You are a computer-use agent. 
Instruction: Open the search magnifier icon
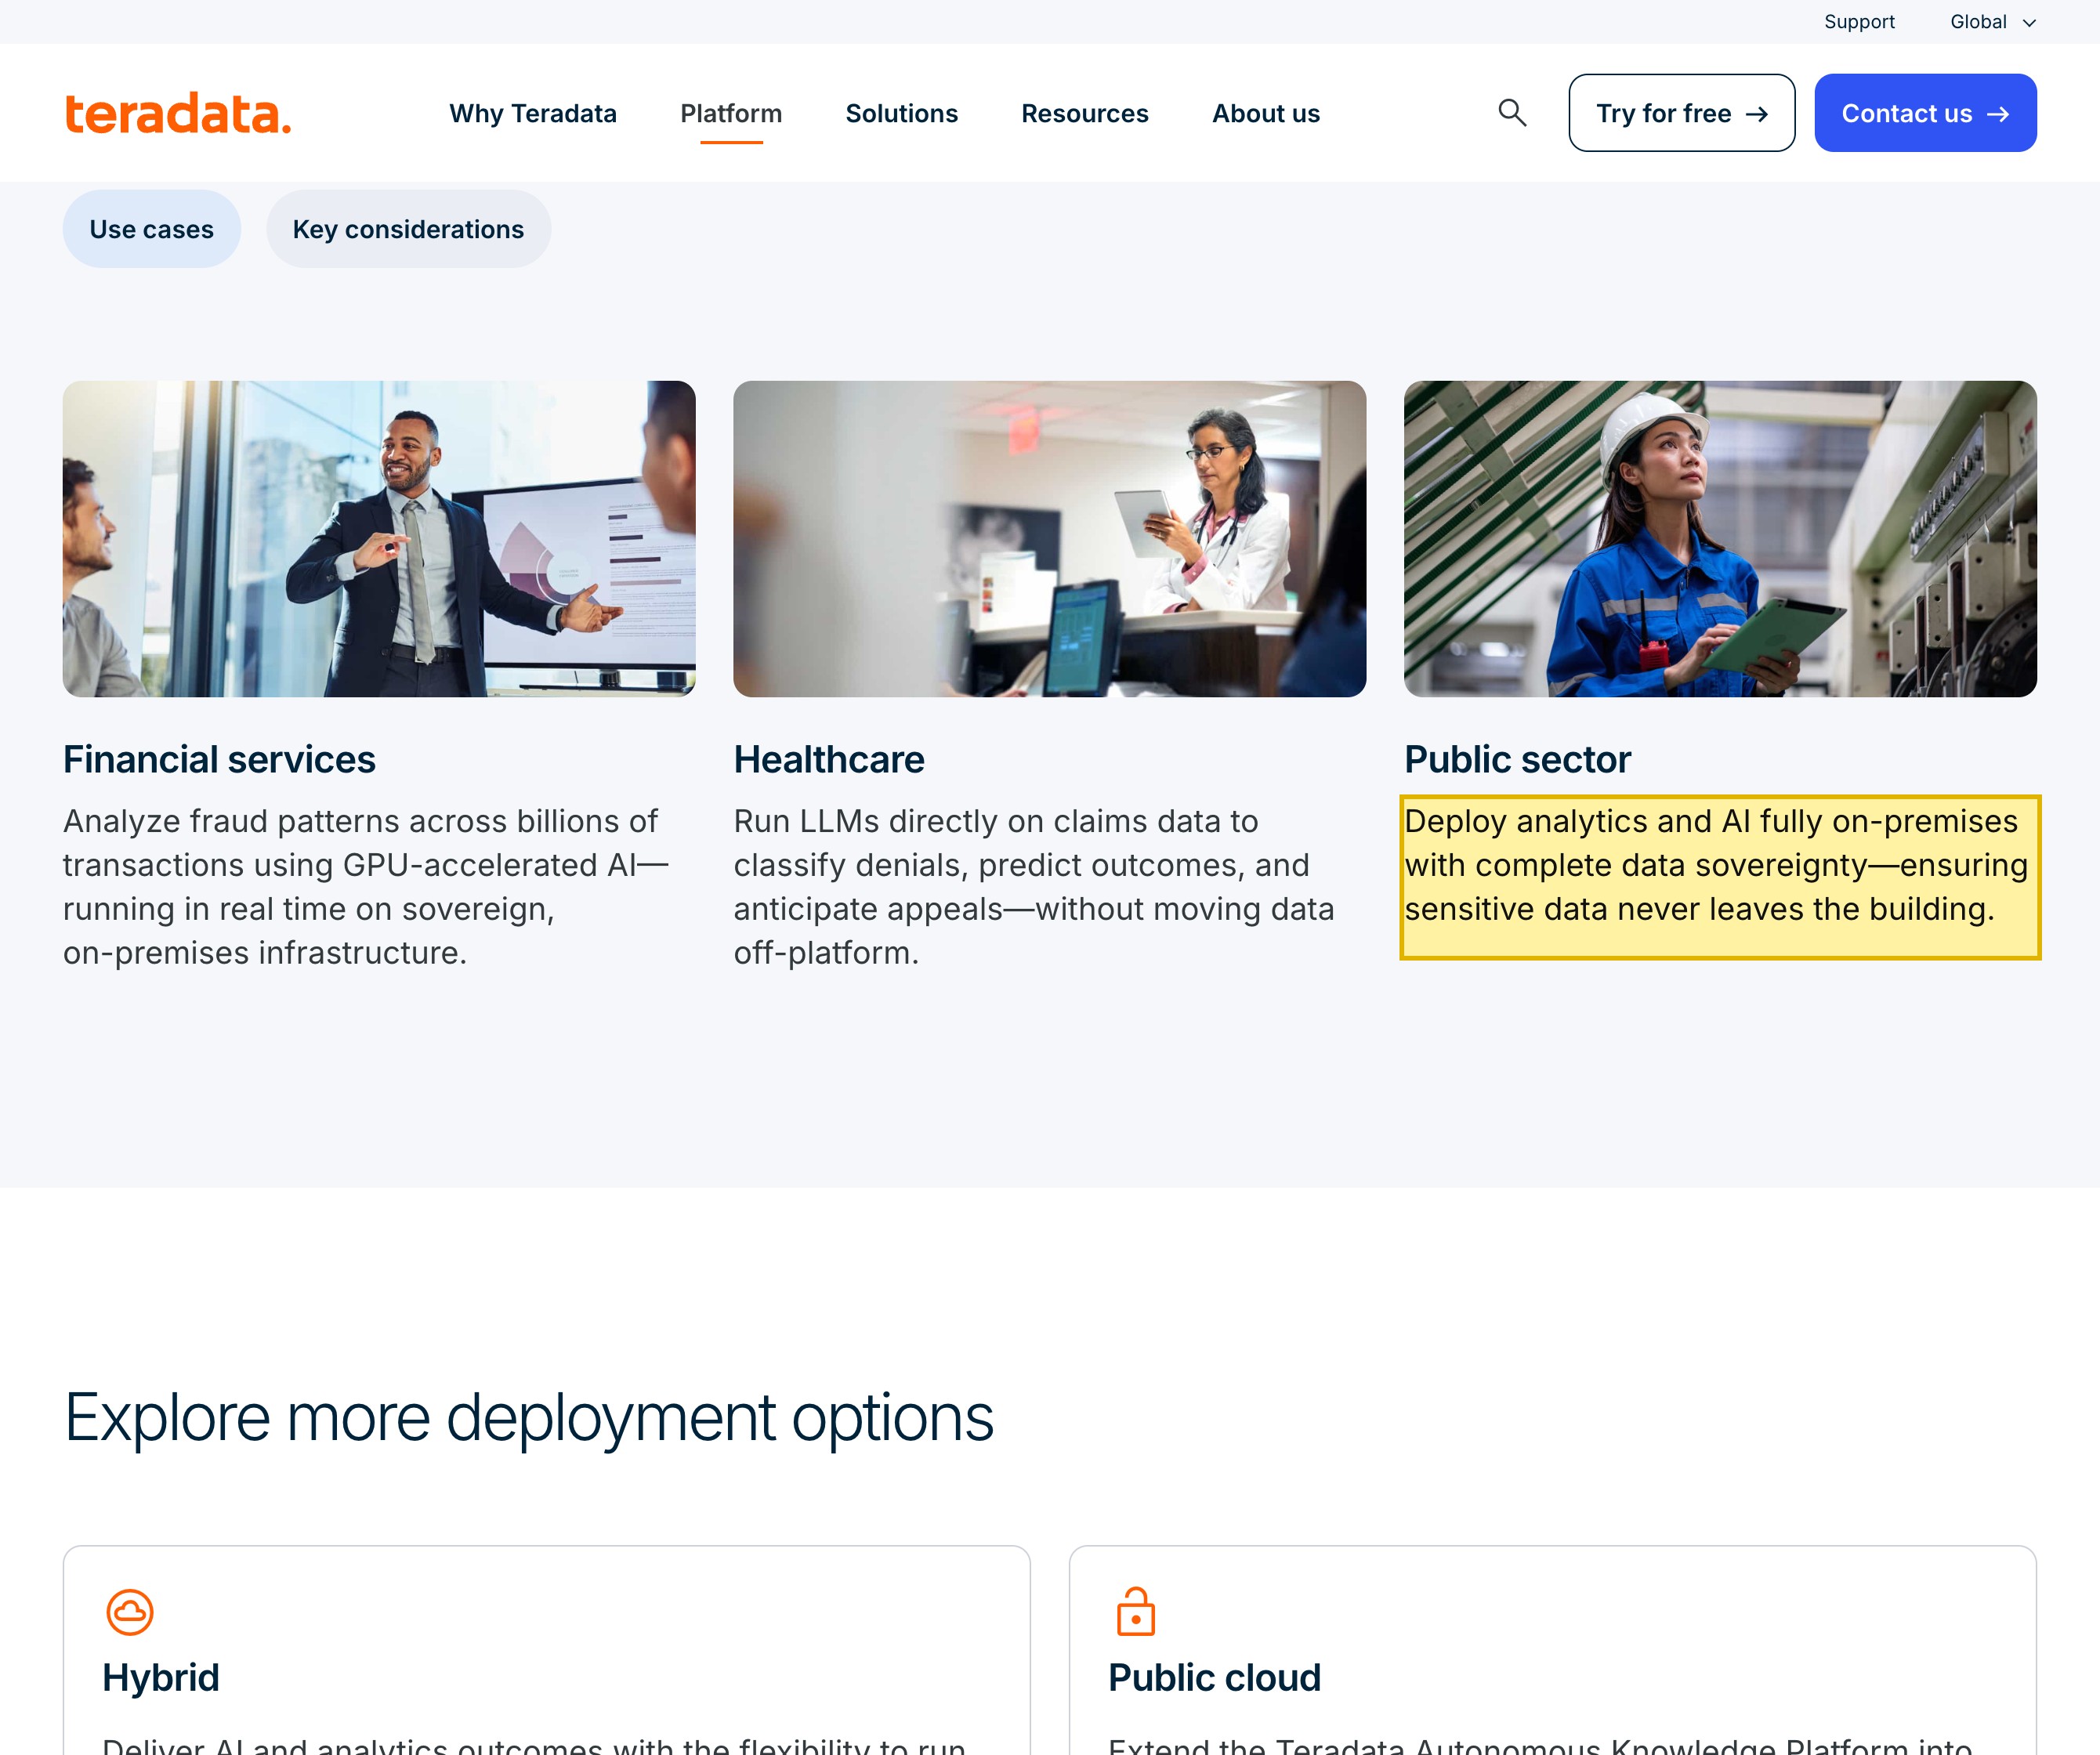(1512, 113)
